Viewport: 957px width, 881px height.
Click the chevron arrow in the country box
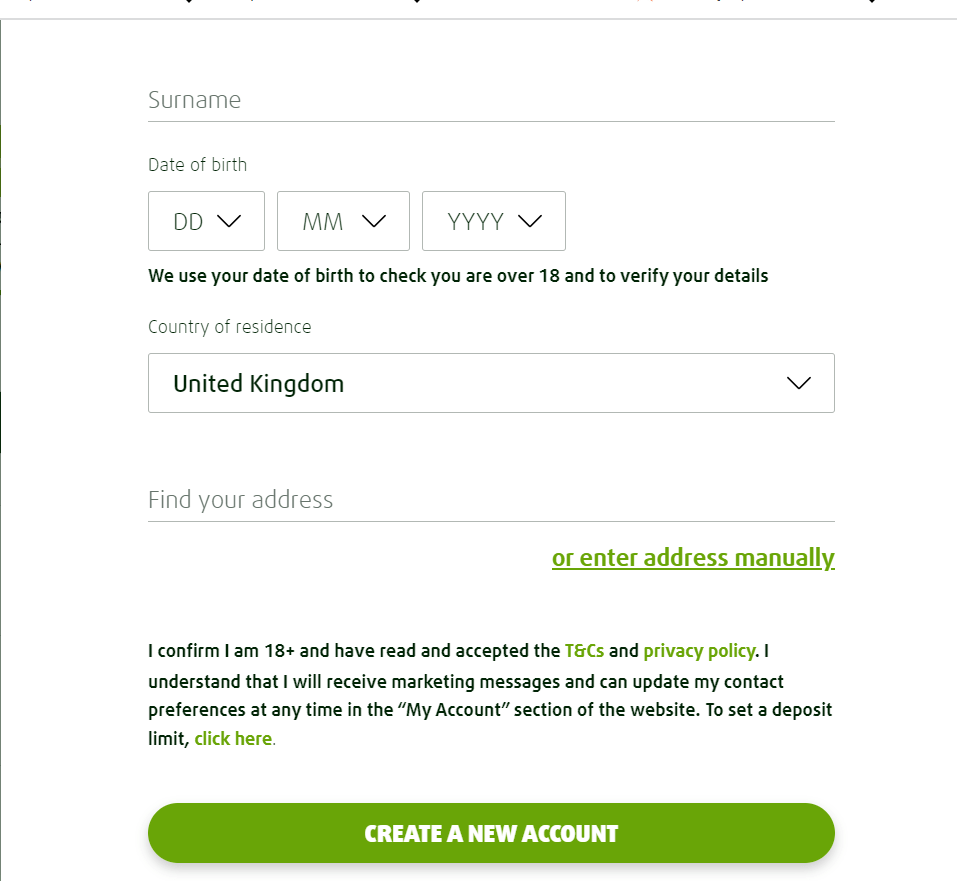coord(798,383)
